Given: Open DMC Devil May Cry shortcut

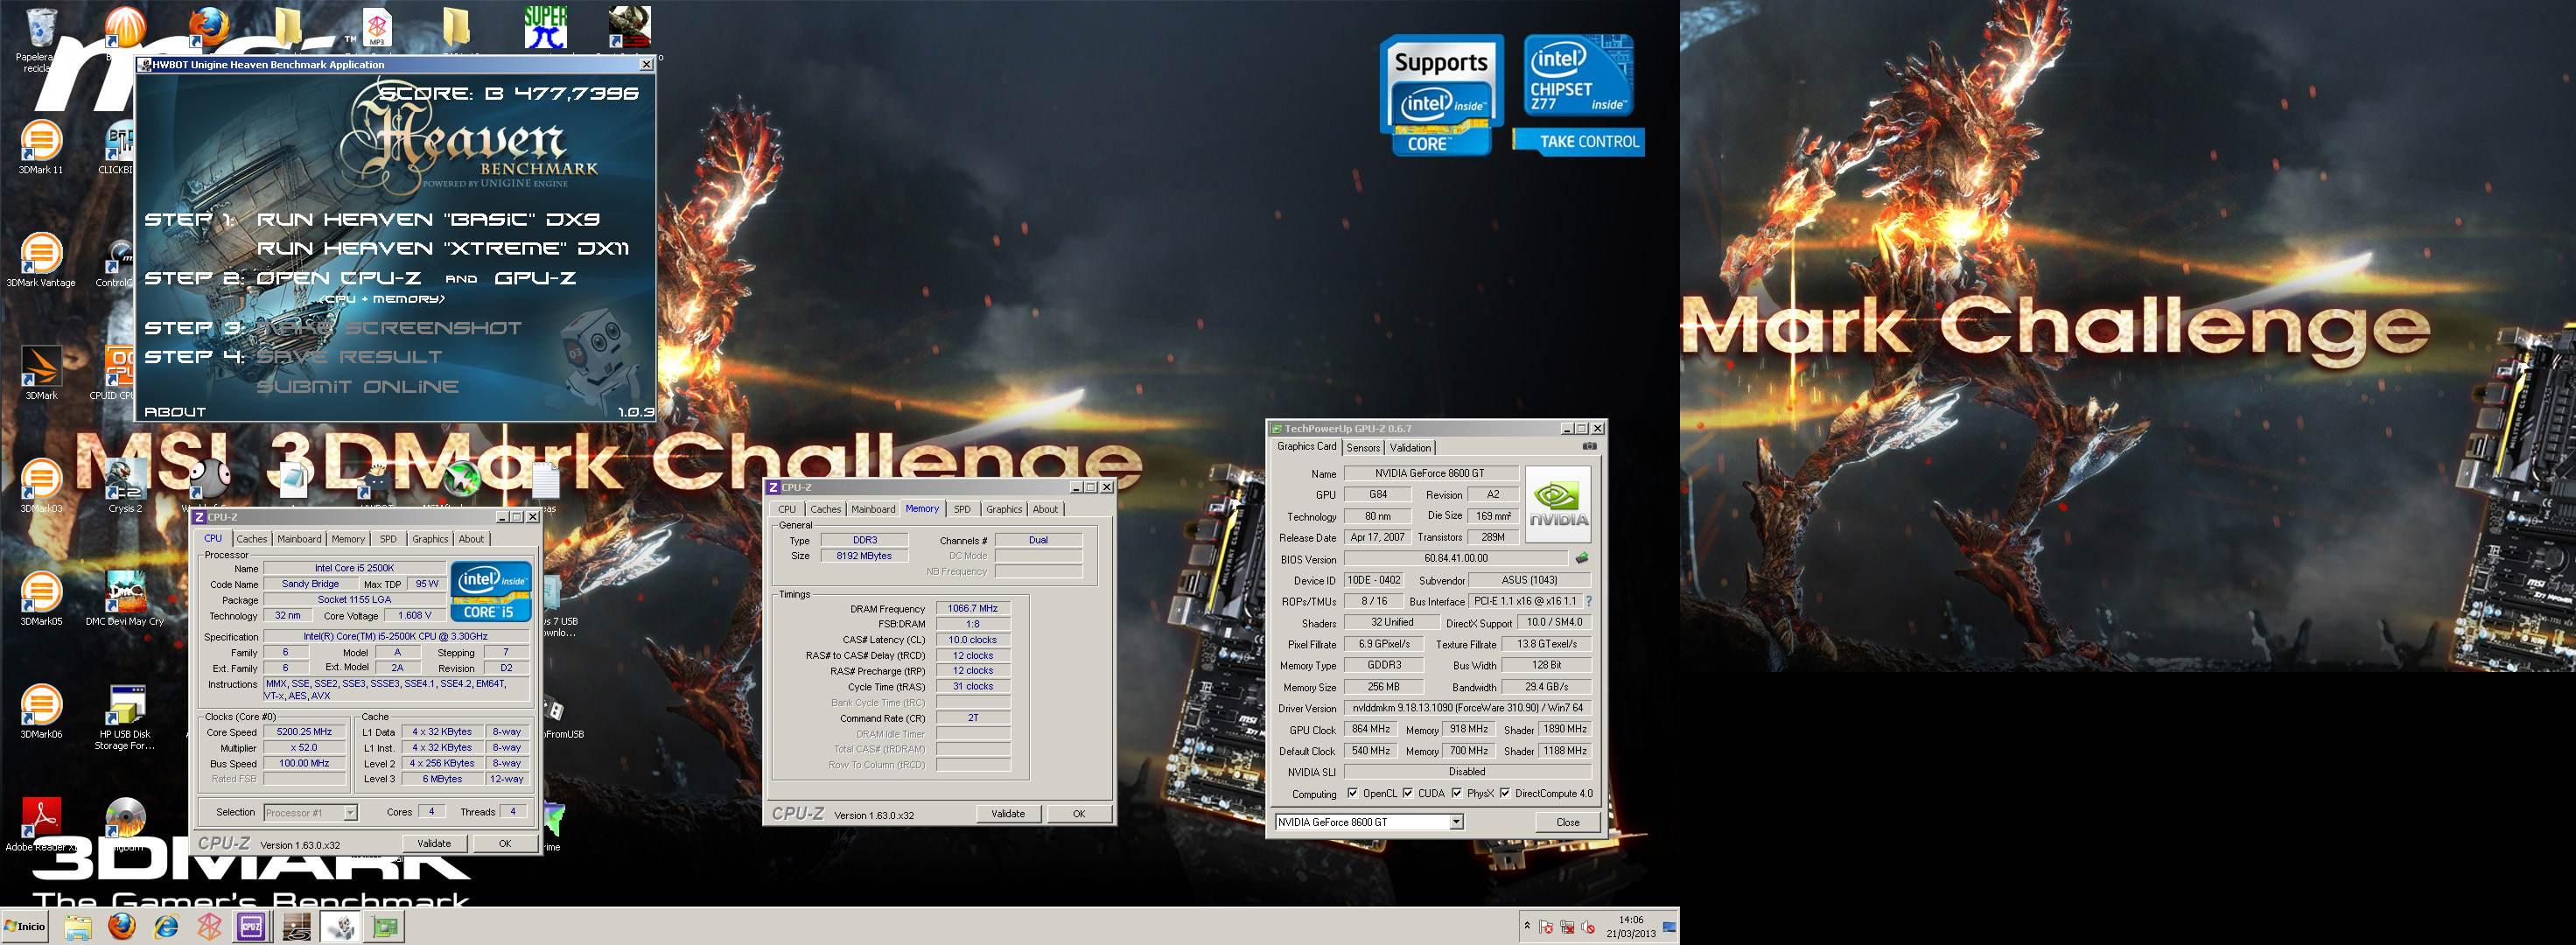Looking at the screenshot, I should pos(125,598).
